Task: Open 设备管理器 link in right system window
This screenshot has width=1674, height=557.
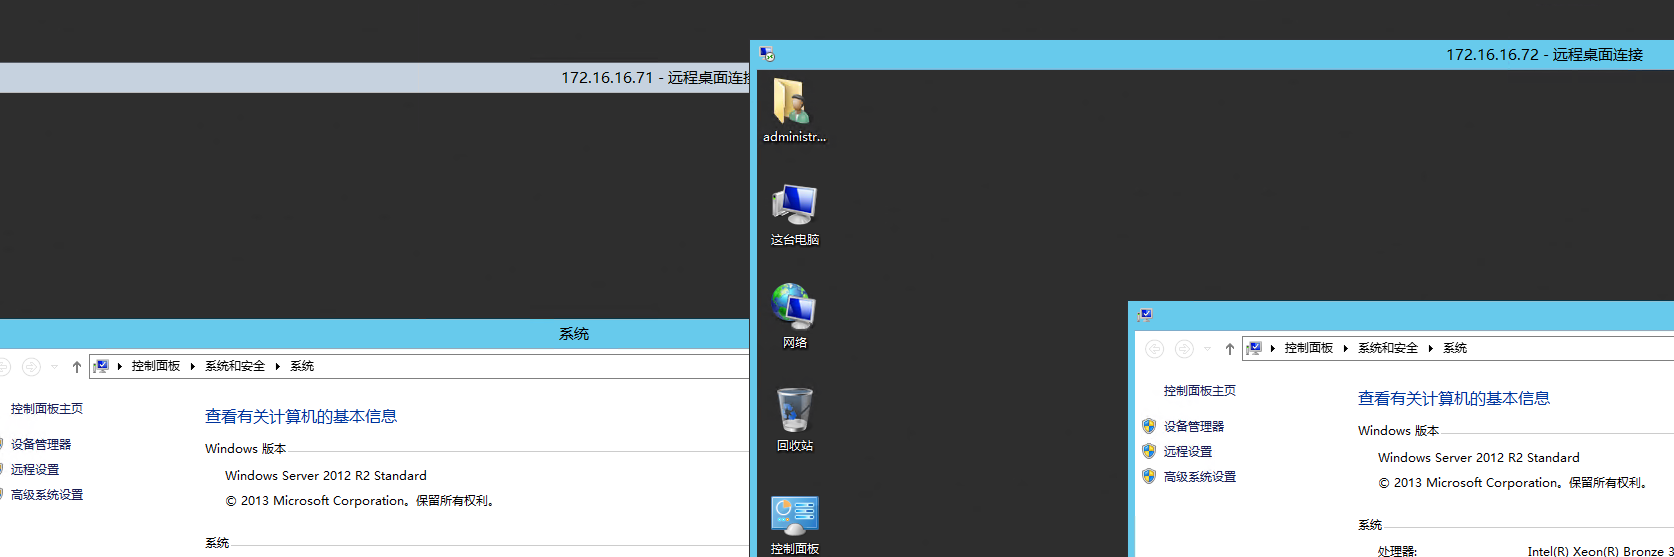Action: coord(1194,426)
